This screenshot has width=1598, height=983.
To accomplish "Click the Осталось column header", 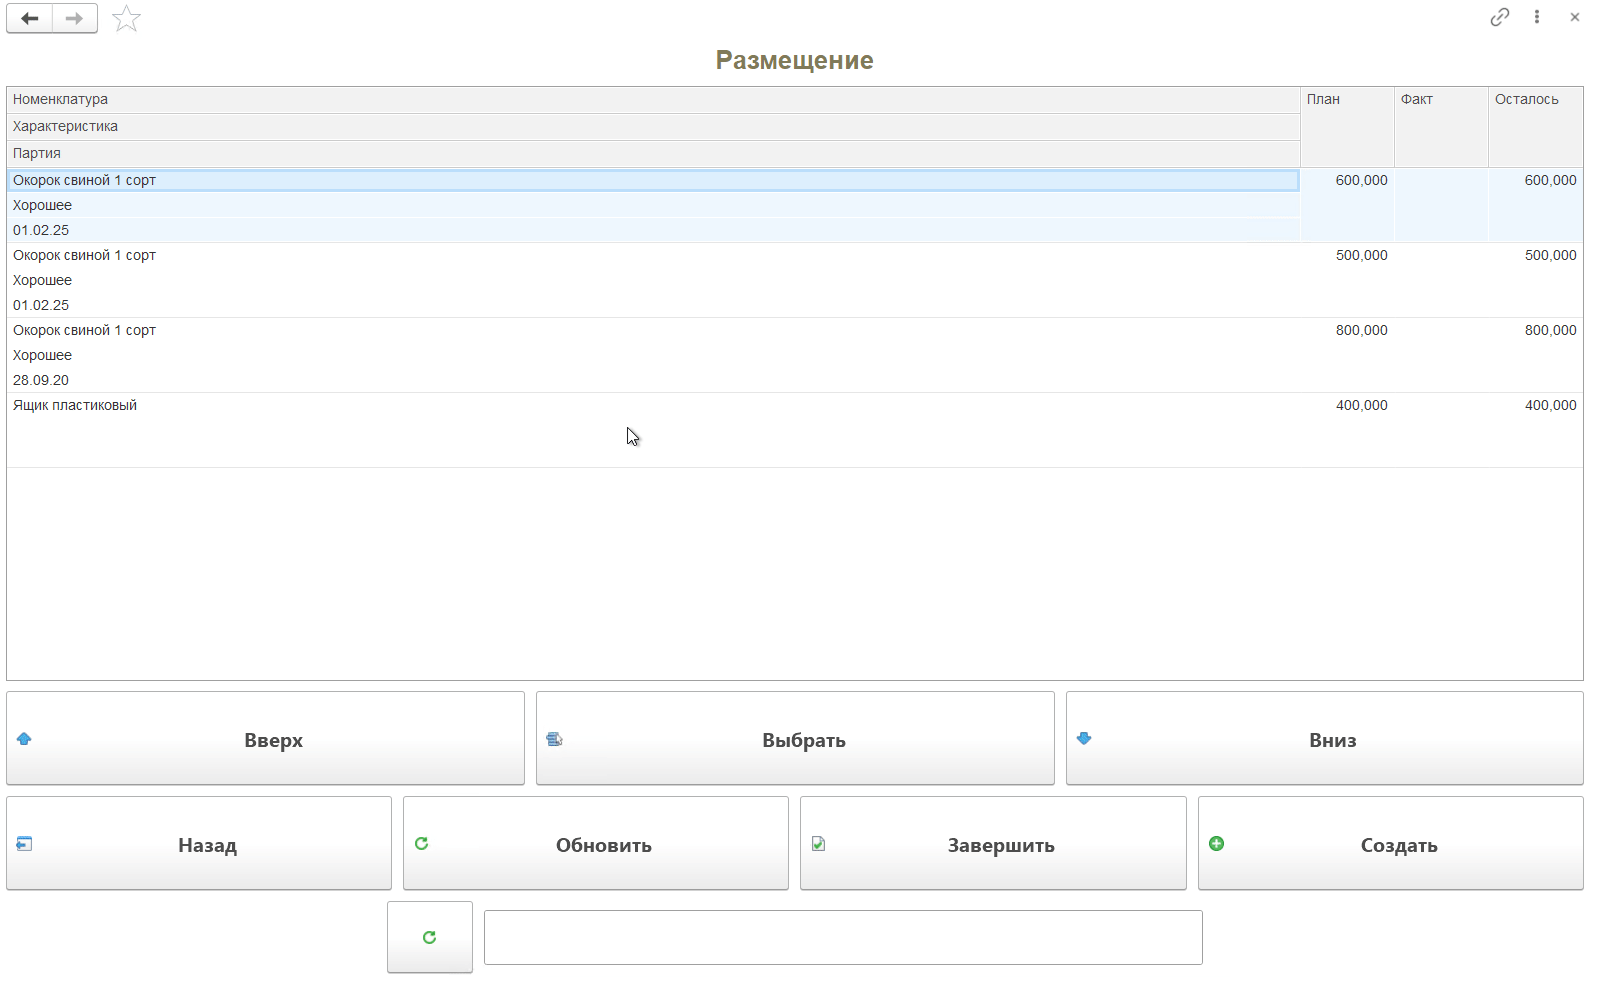I will (x=1526, y=100).
